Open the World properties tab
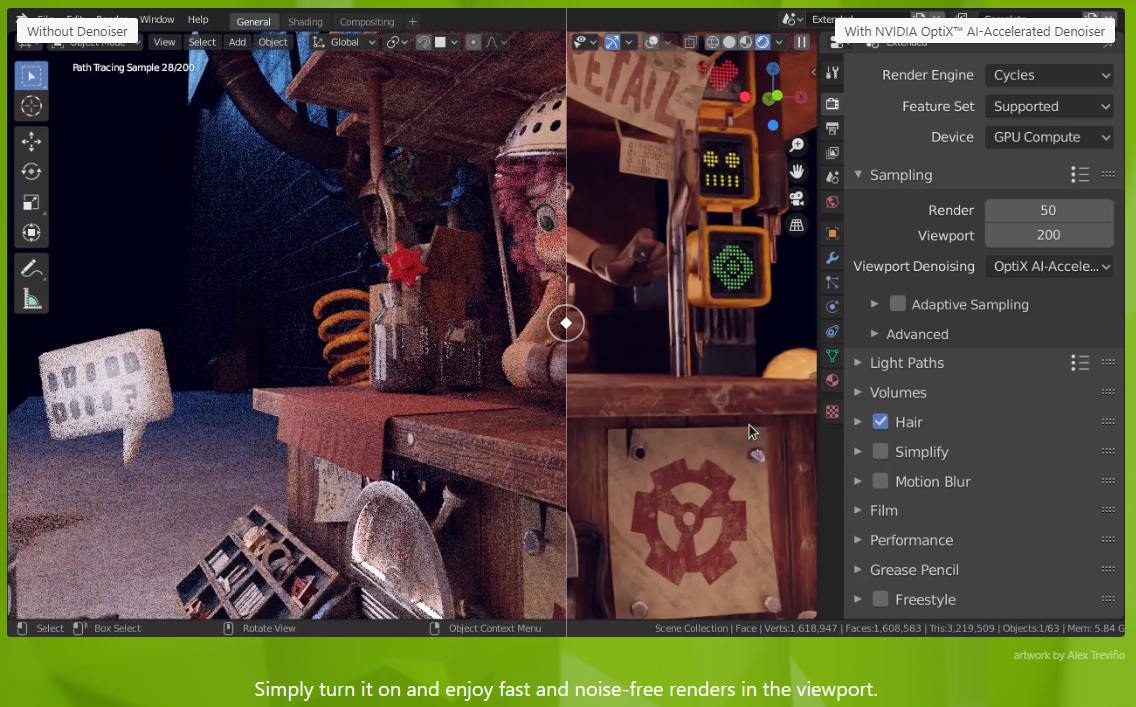Image resolution: width=1136 pixels, height=707 pixels. 832,202
